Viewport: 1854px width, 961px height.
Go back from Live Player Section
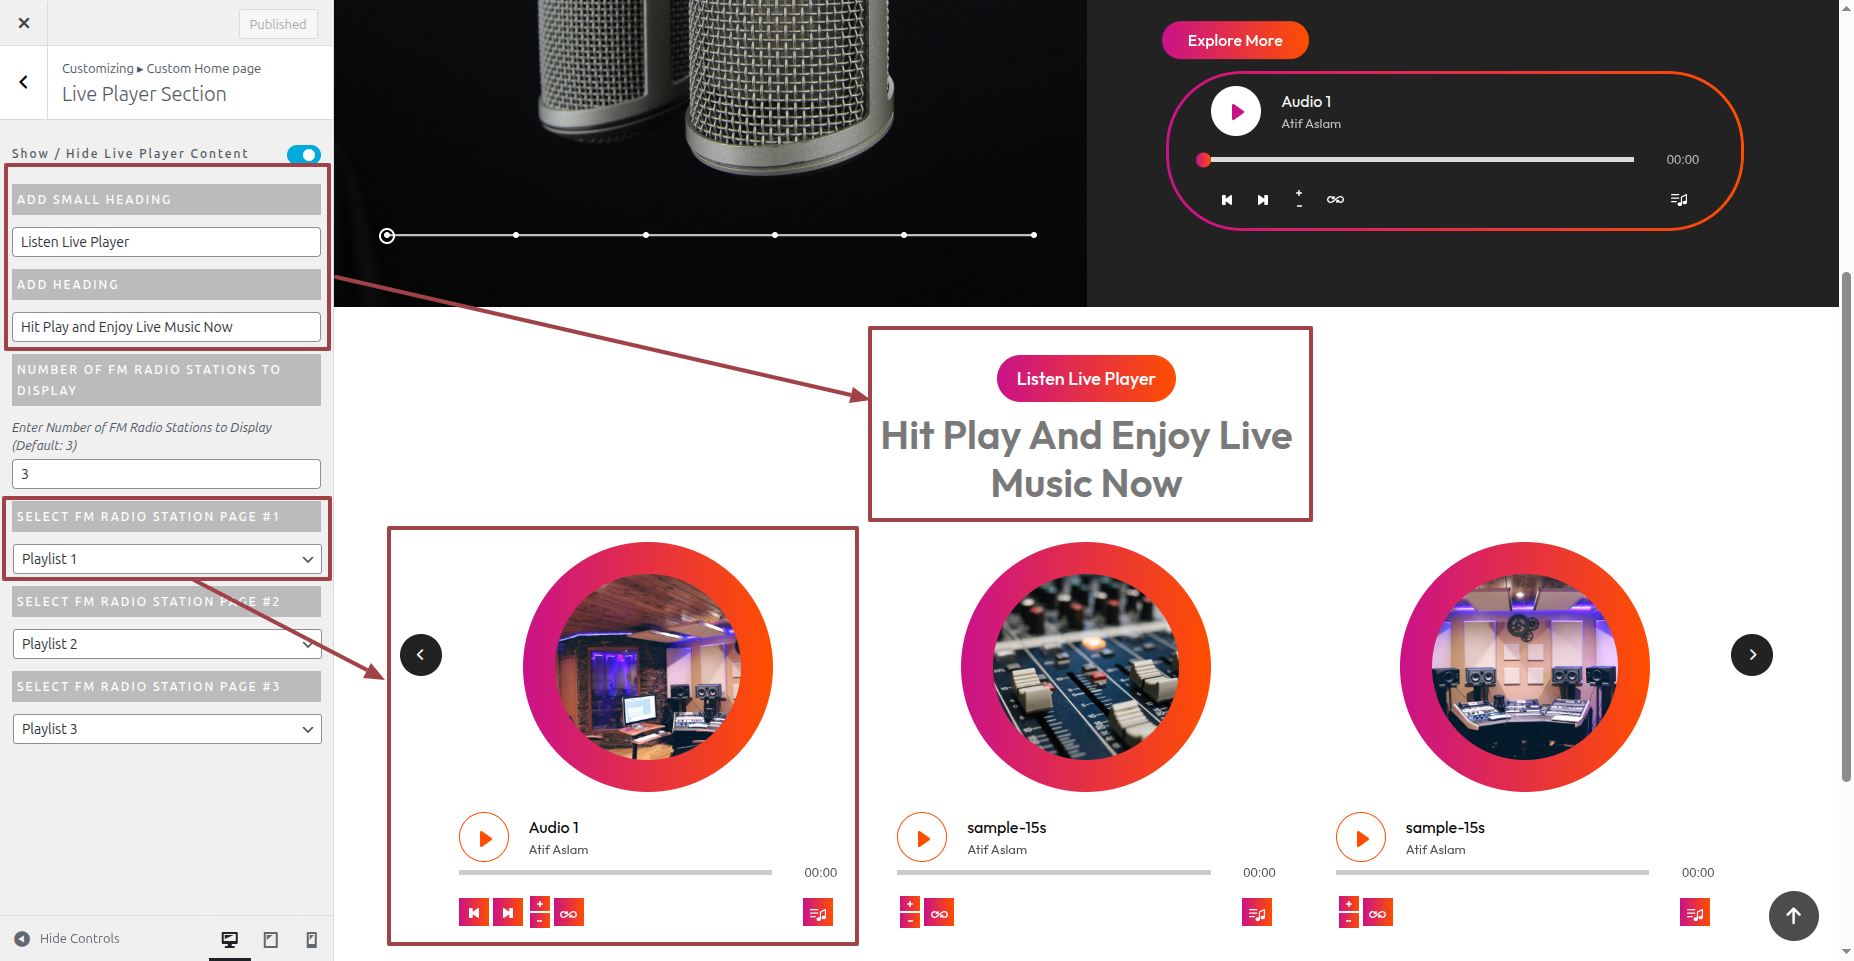[24, 82]
